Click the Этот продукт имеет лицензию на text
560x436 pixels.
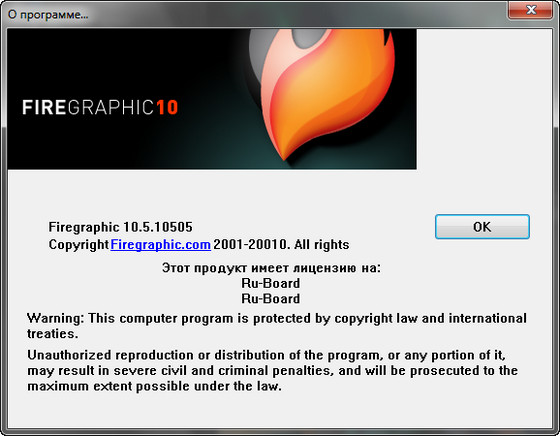271,268
